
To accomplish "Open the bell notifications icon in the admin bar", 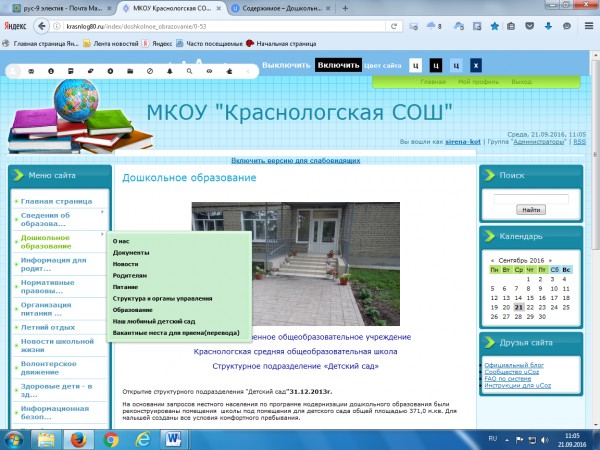I will [170, 71].
